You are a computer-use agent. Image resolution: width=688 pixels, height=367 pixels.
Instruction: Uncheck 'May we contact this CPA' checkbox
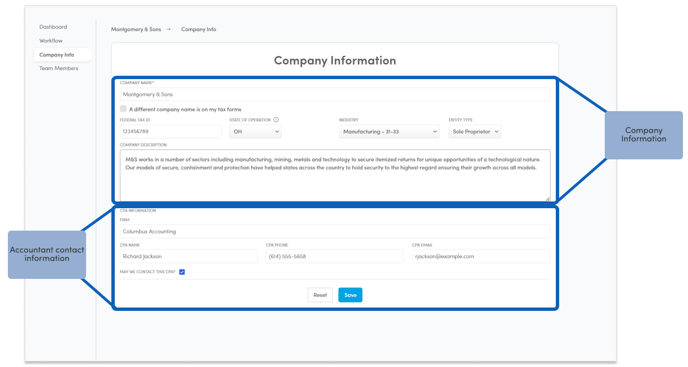click(182, 272)
